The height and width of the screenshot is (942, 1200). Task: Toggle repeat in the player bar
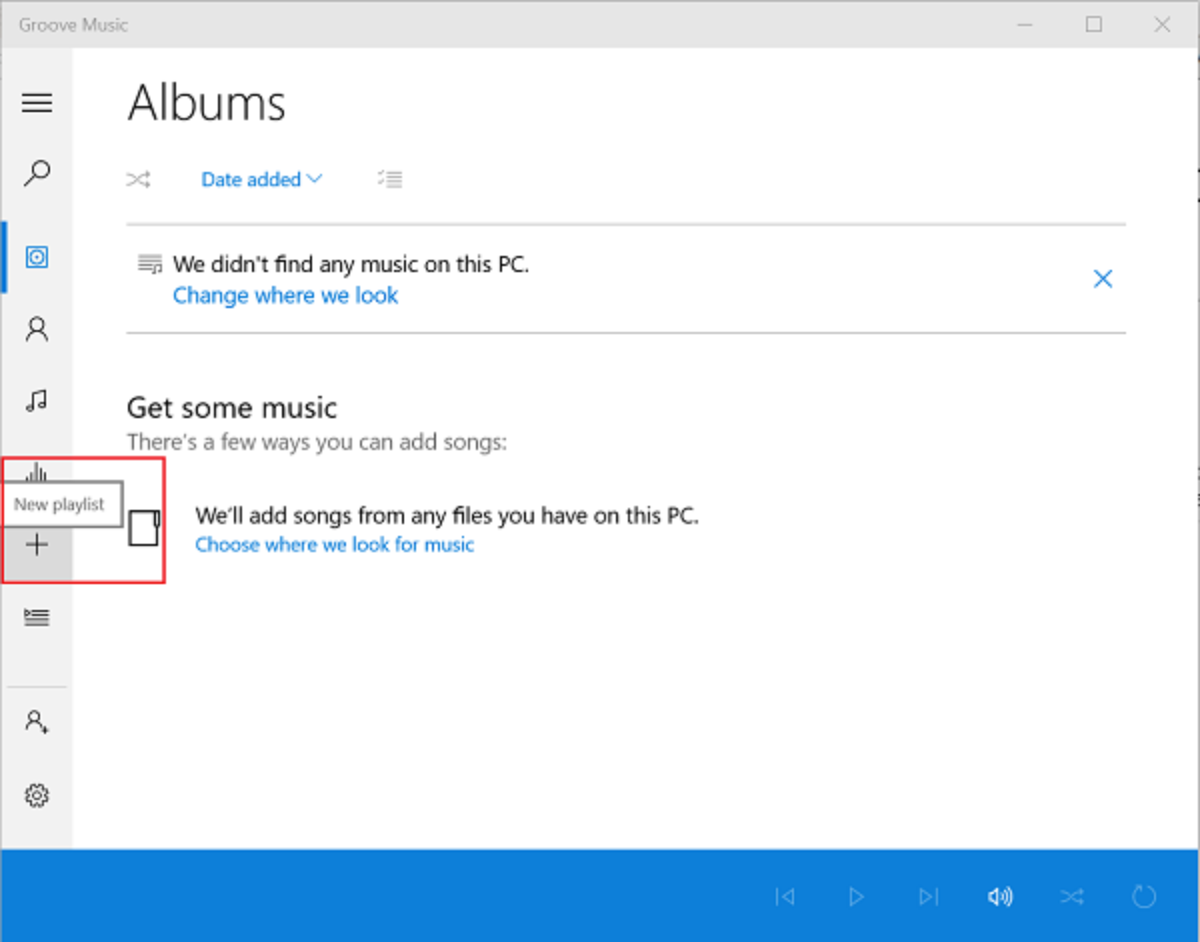(1145, 897)
